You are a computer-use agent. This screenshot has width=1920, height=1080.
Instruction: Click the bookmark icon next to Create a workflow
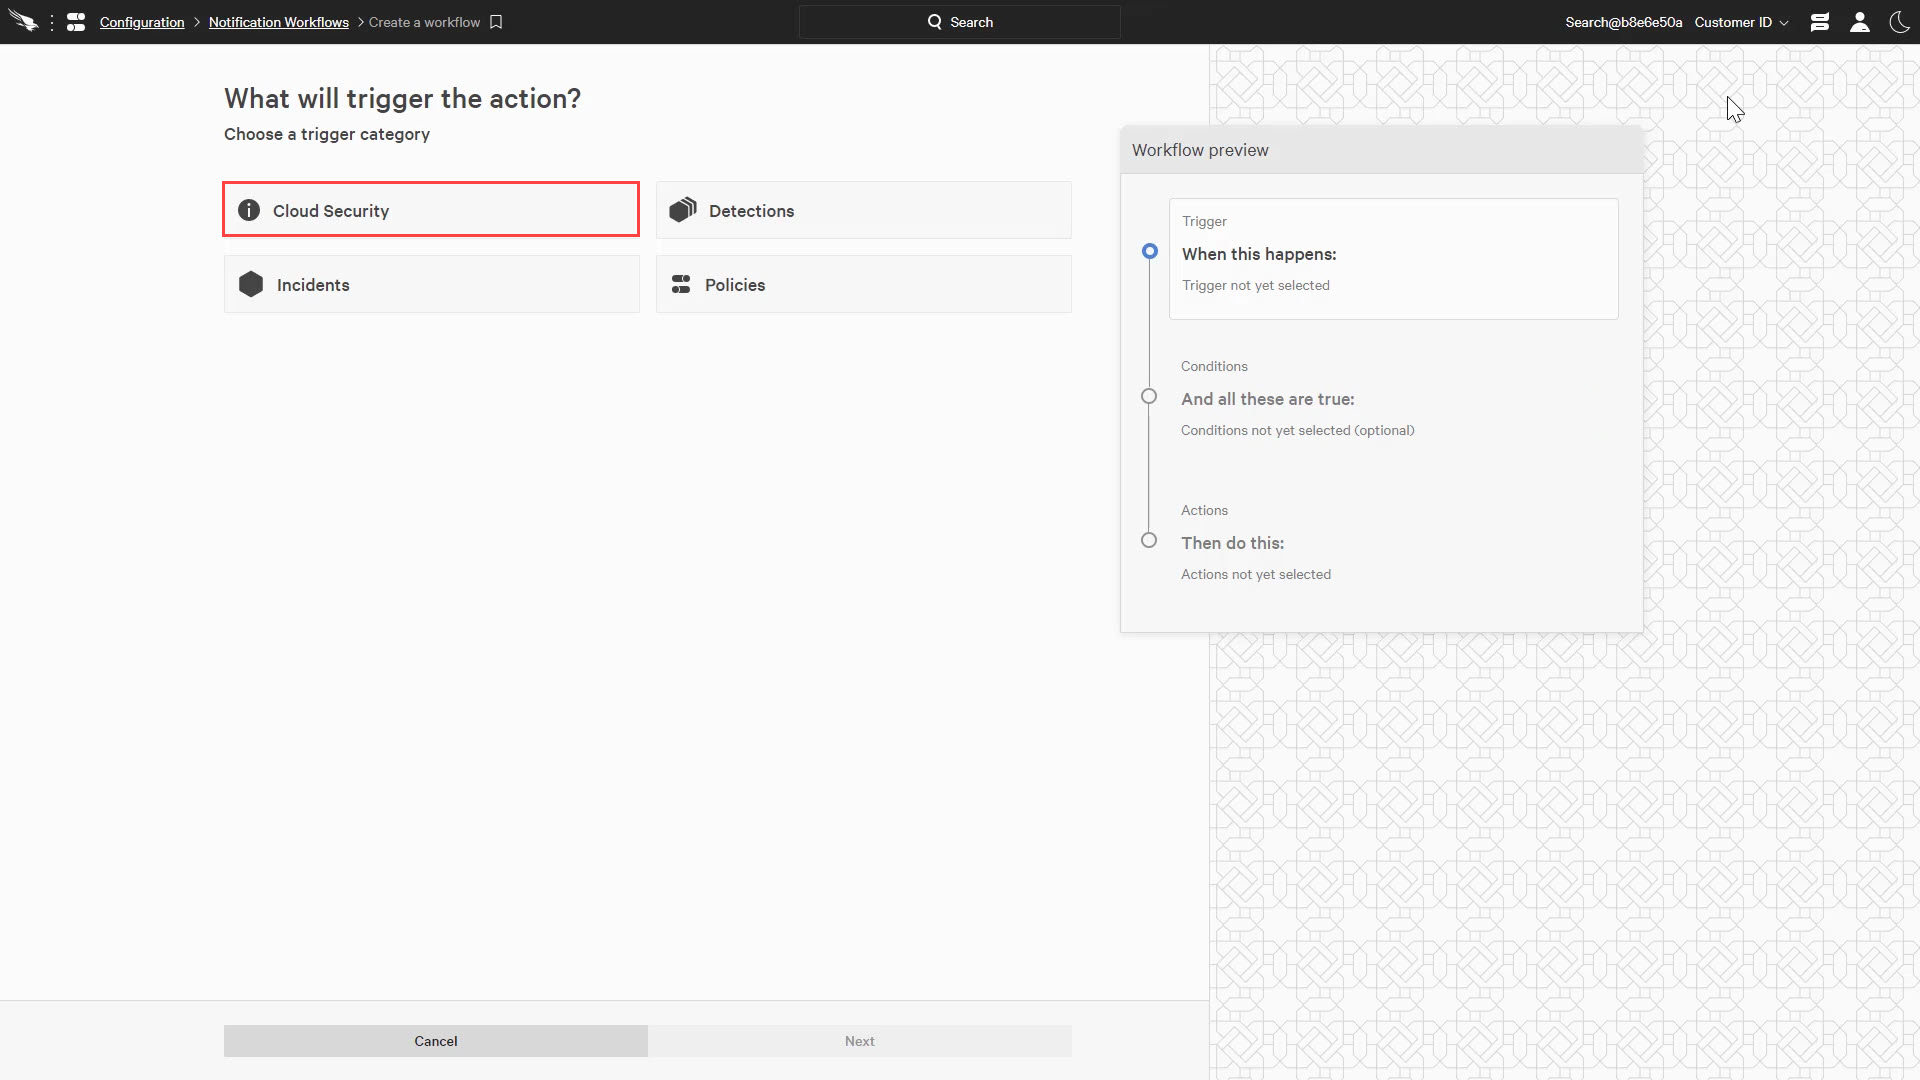coord(497,22)
